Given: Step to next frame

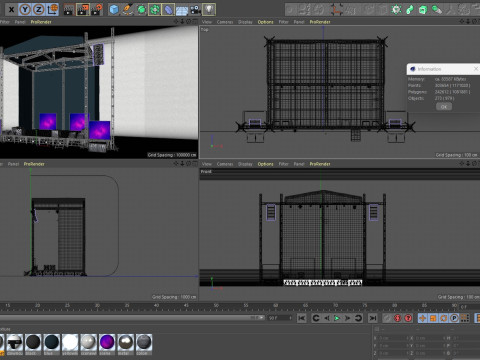Looking at the screenshot, I should coord(347,318).
